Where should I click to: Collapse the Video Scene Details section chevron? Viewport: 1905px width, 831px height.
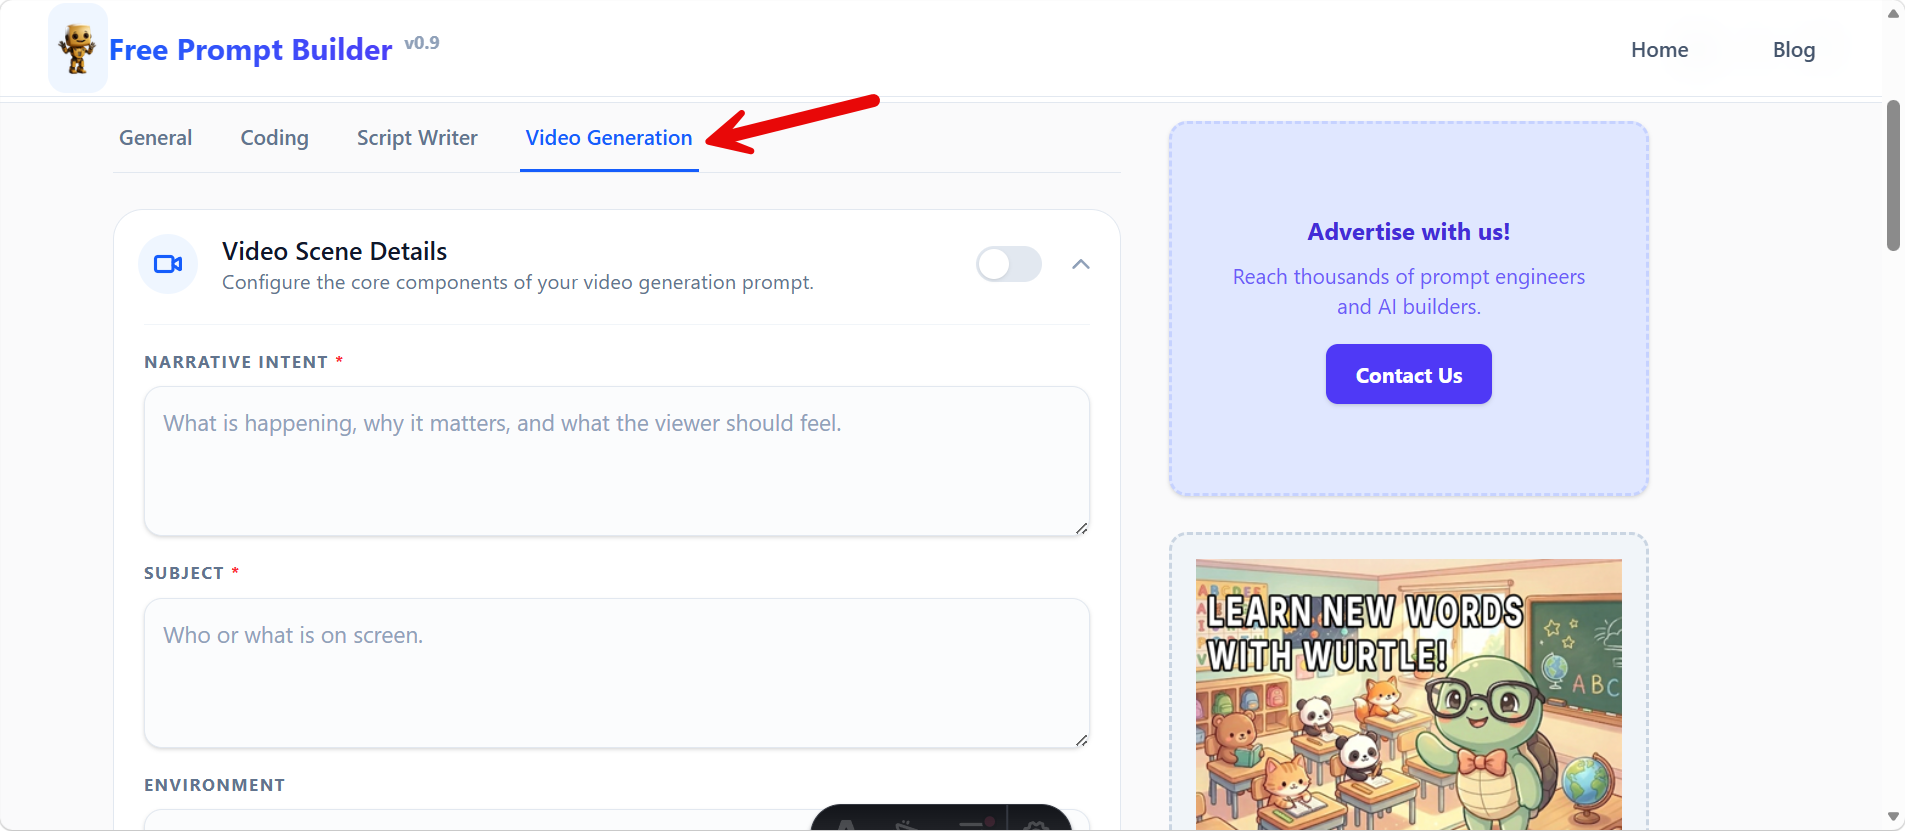point(1080,263)
